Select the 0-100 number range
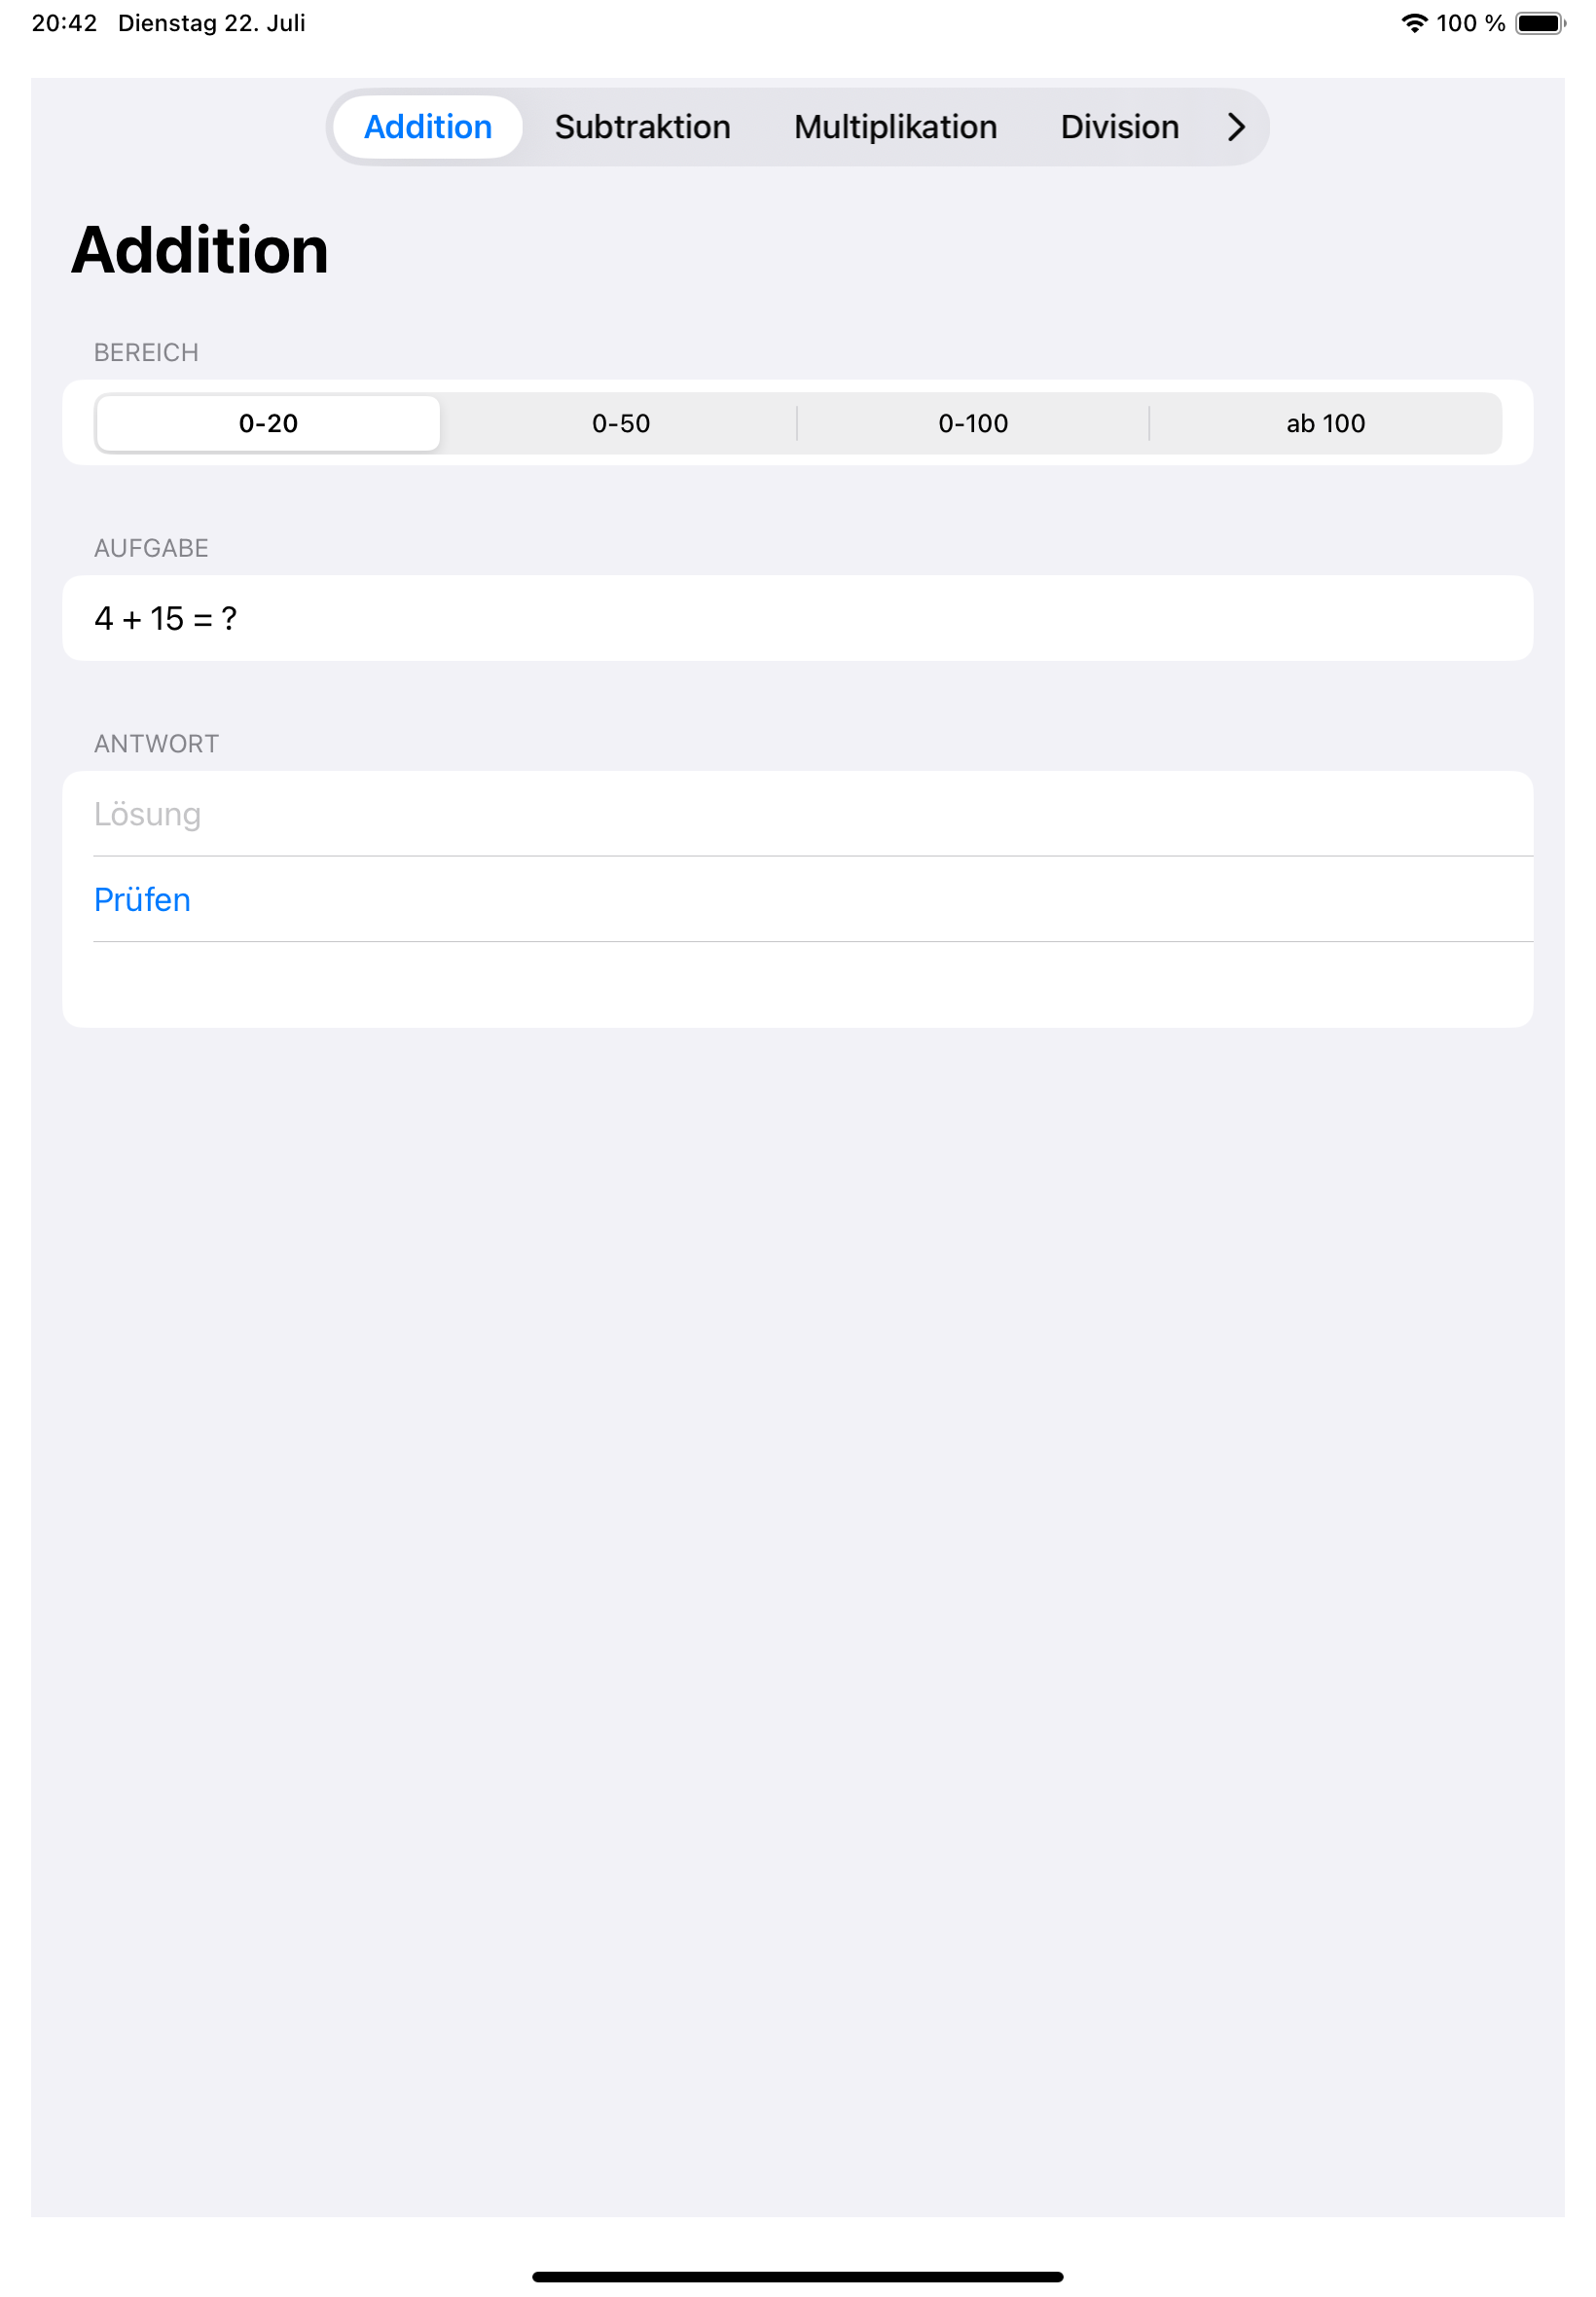The image size is (1596, 2297). click(x=973, y=423)
